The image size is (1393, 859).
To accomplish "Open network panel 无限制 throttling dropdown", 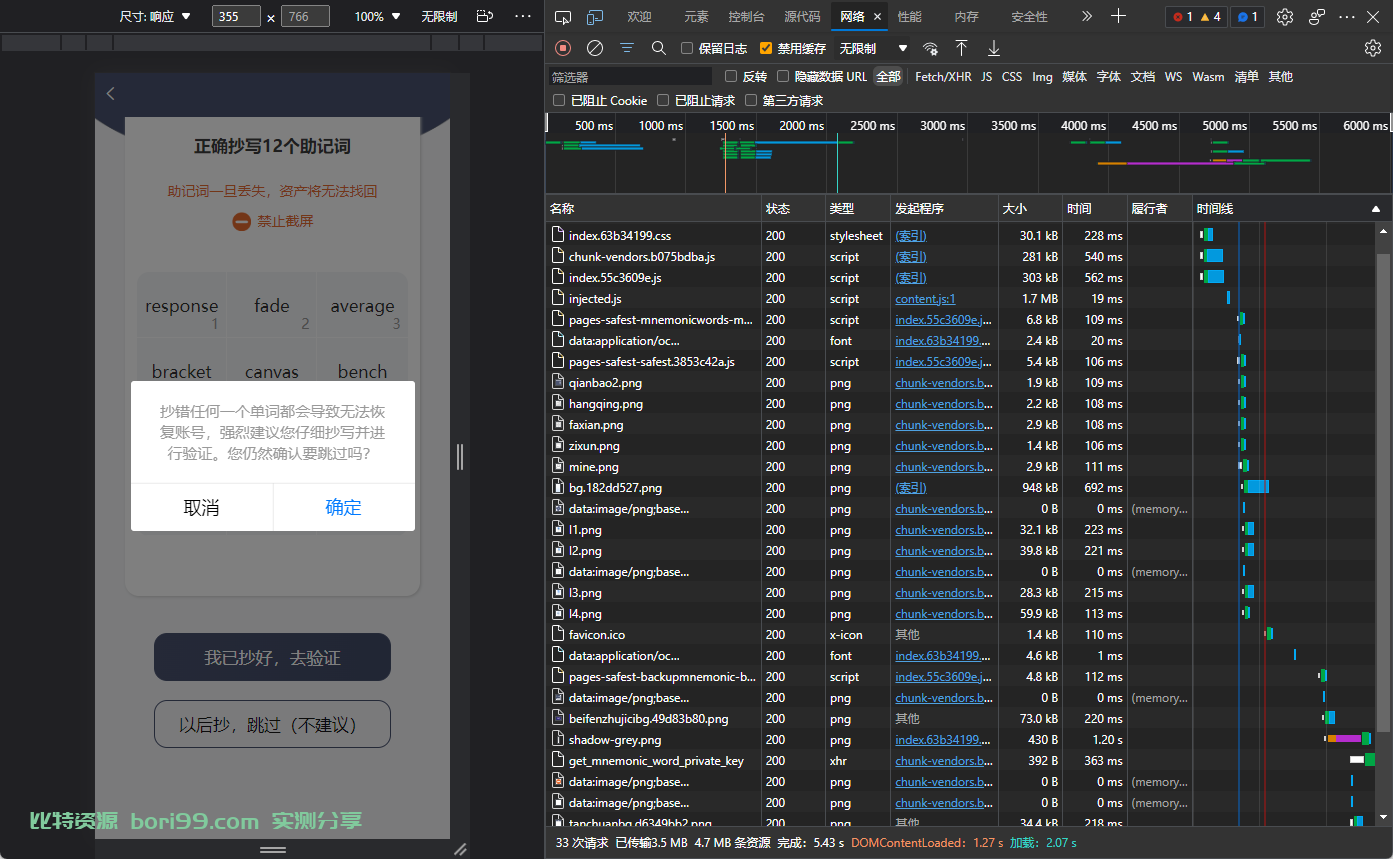I will click(873, 48).
